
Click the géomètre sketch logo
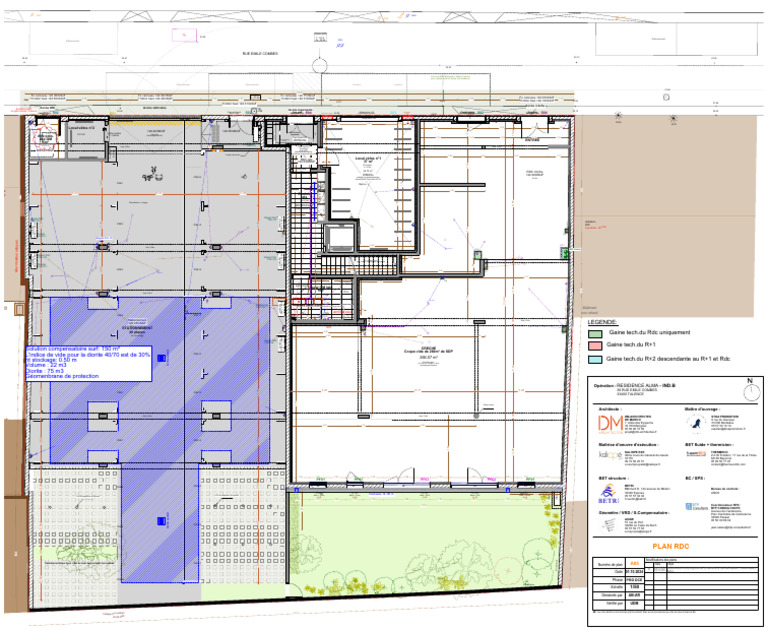click(609, 526)
